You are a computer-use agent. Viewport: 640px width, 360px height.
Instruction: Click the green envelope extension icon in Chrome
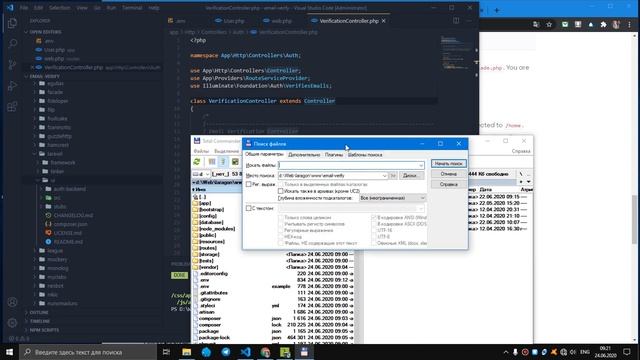point(565,25)
